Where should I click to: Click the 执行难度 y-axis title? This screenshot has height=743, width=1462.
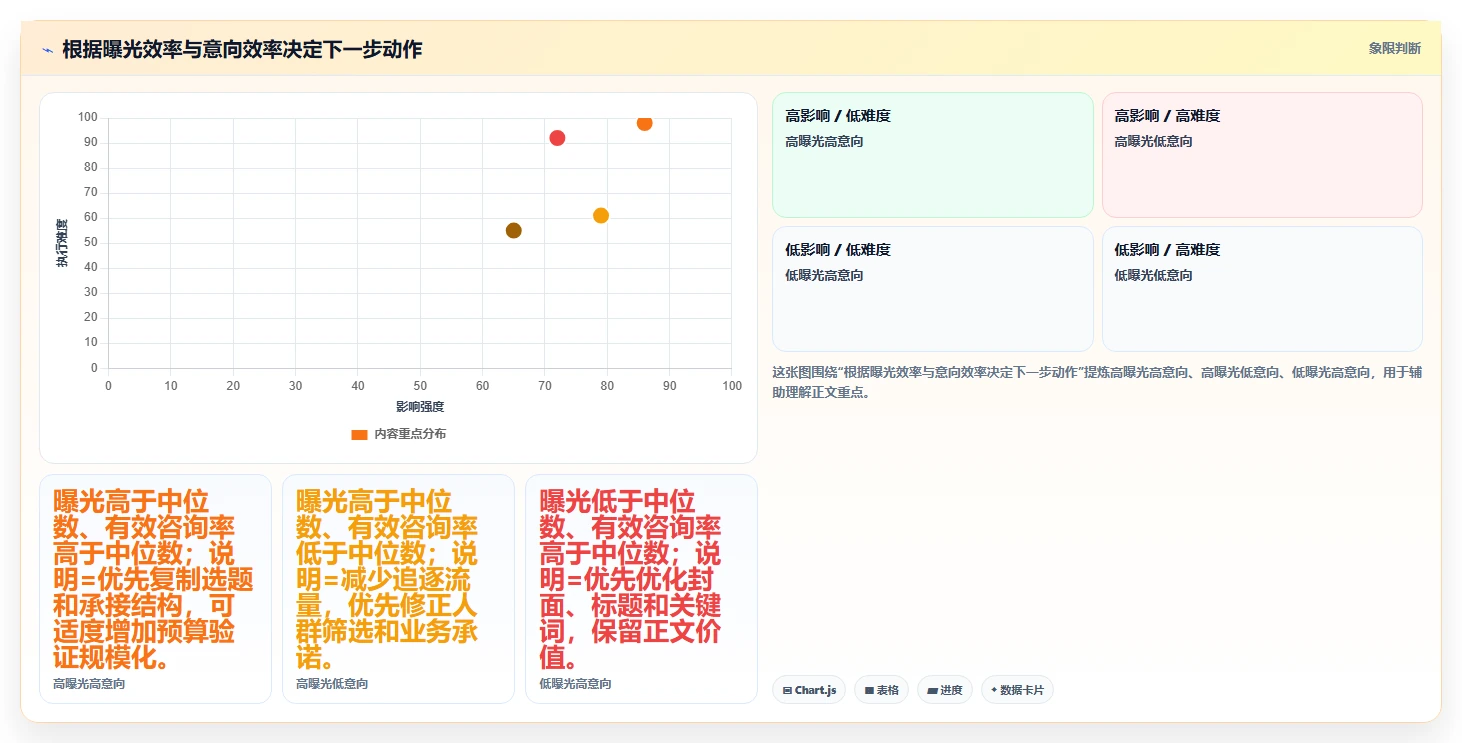point(62,243)
